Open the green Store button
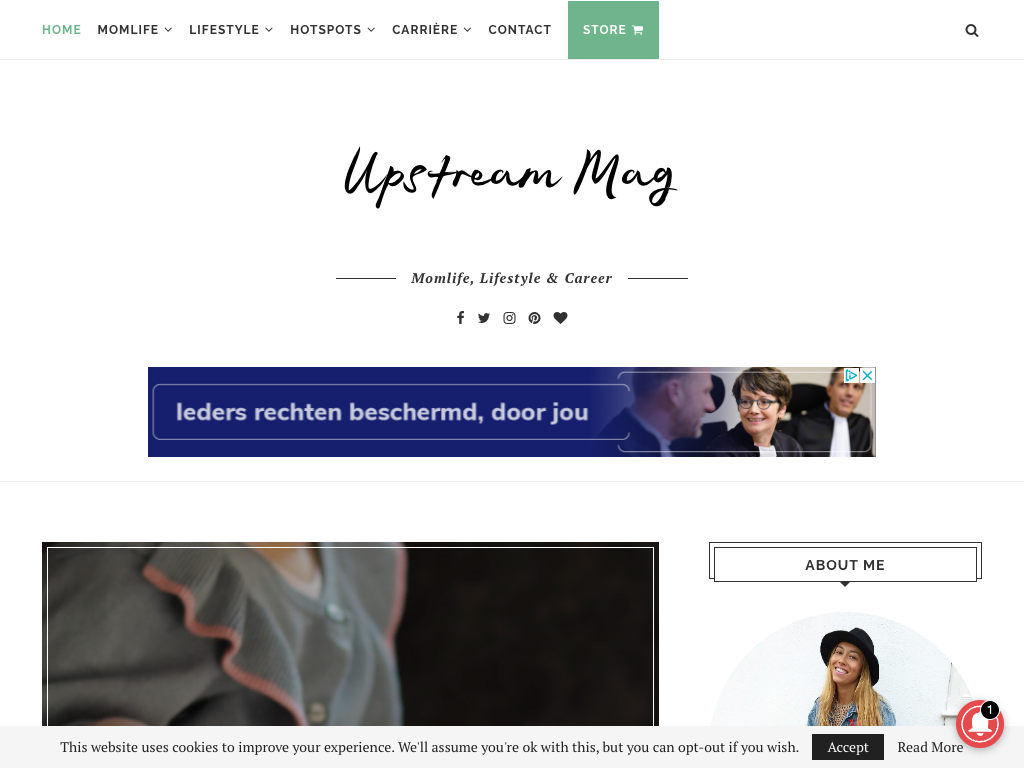 (x=613, y=30)
